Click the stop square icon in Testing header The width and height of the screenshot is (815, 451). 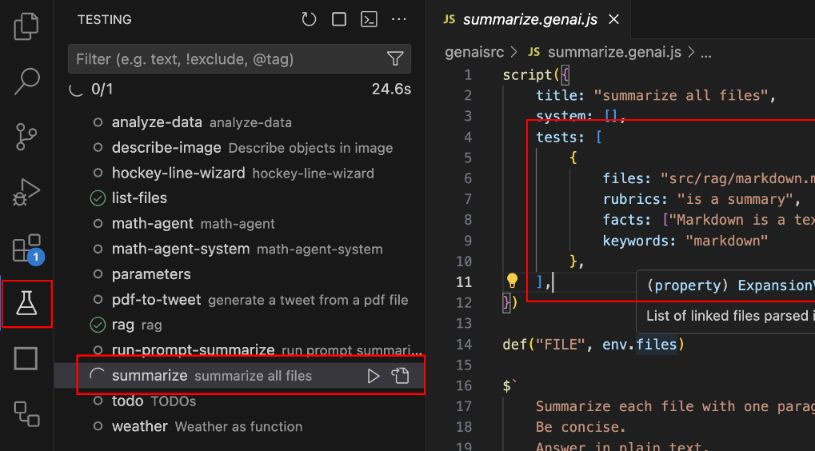339,20
